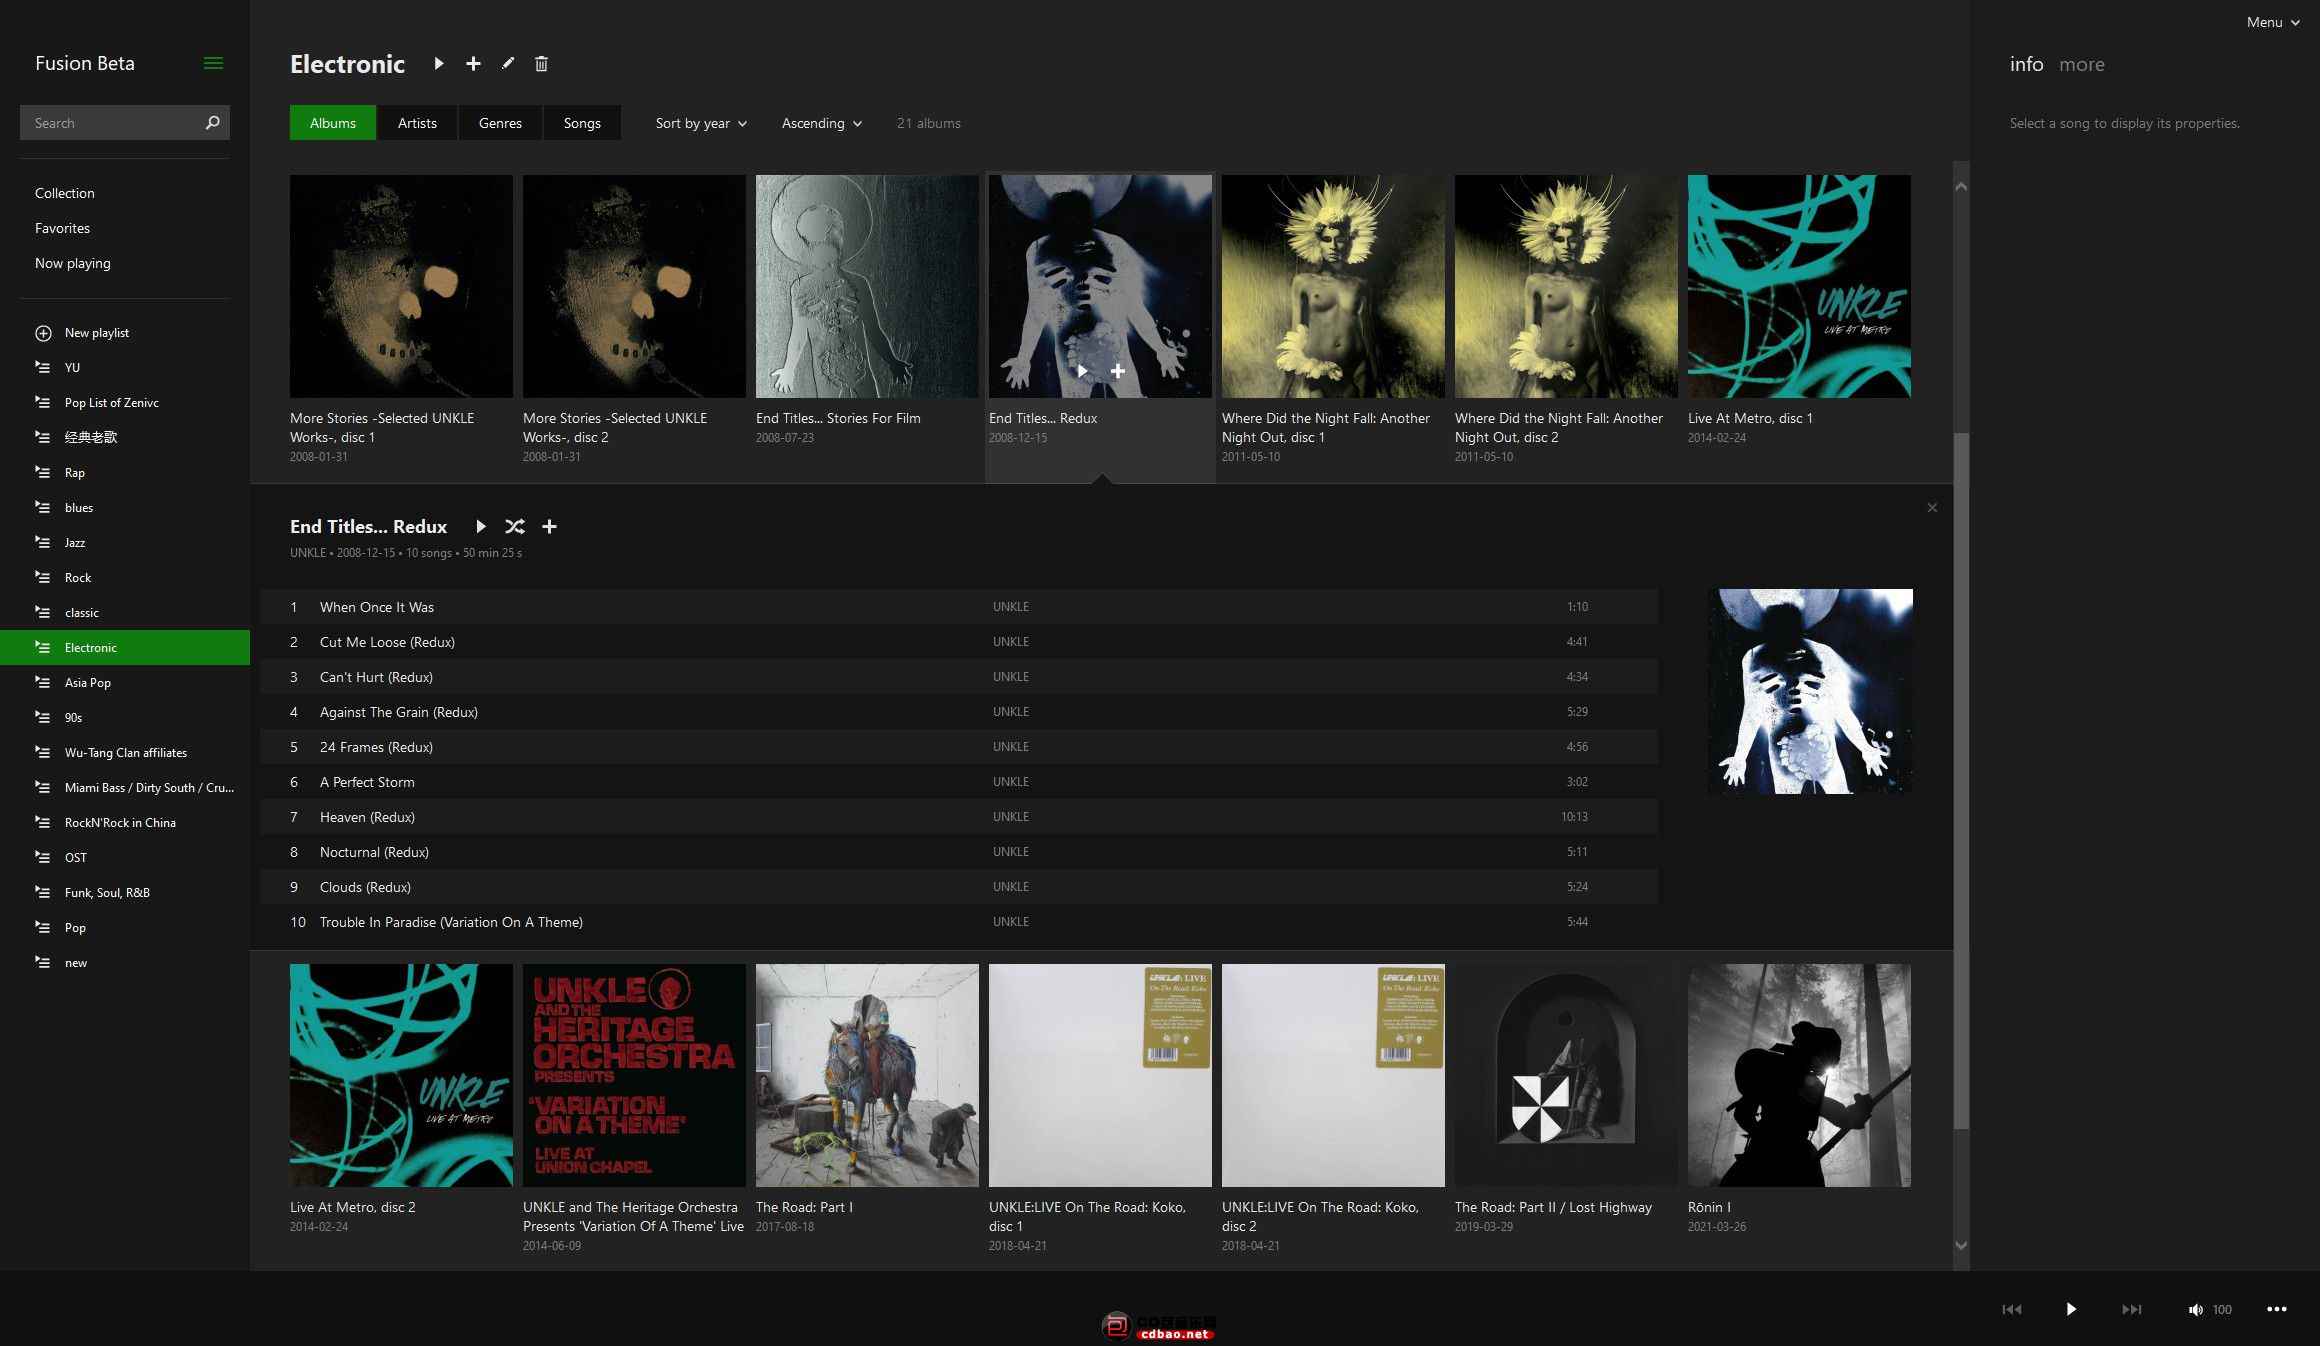The width and height of the screenshot is (2320, 1346).
Task: Open the Asia Pop playlist
Action: coord(125,683)
